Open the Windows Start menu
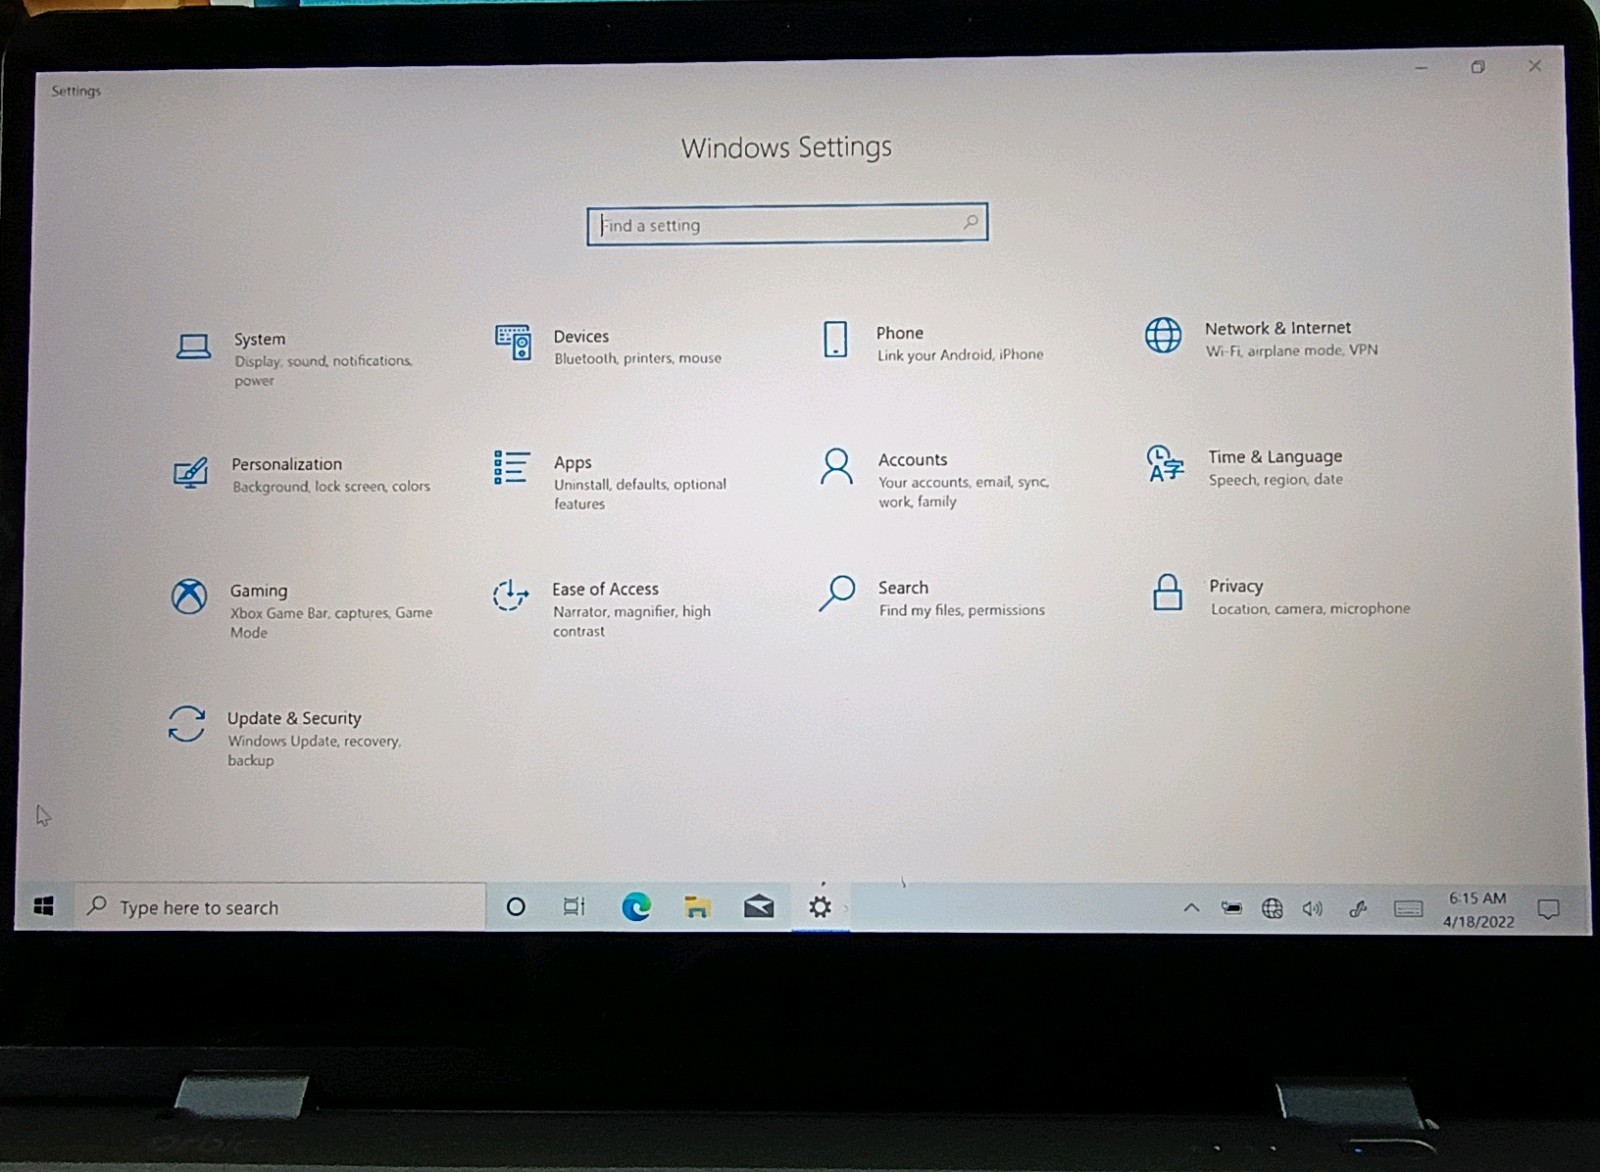1600x1172 pixels. (x=43, y=906)
